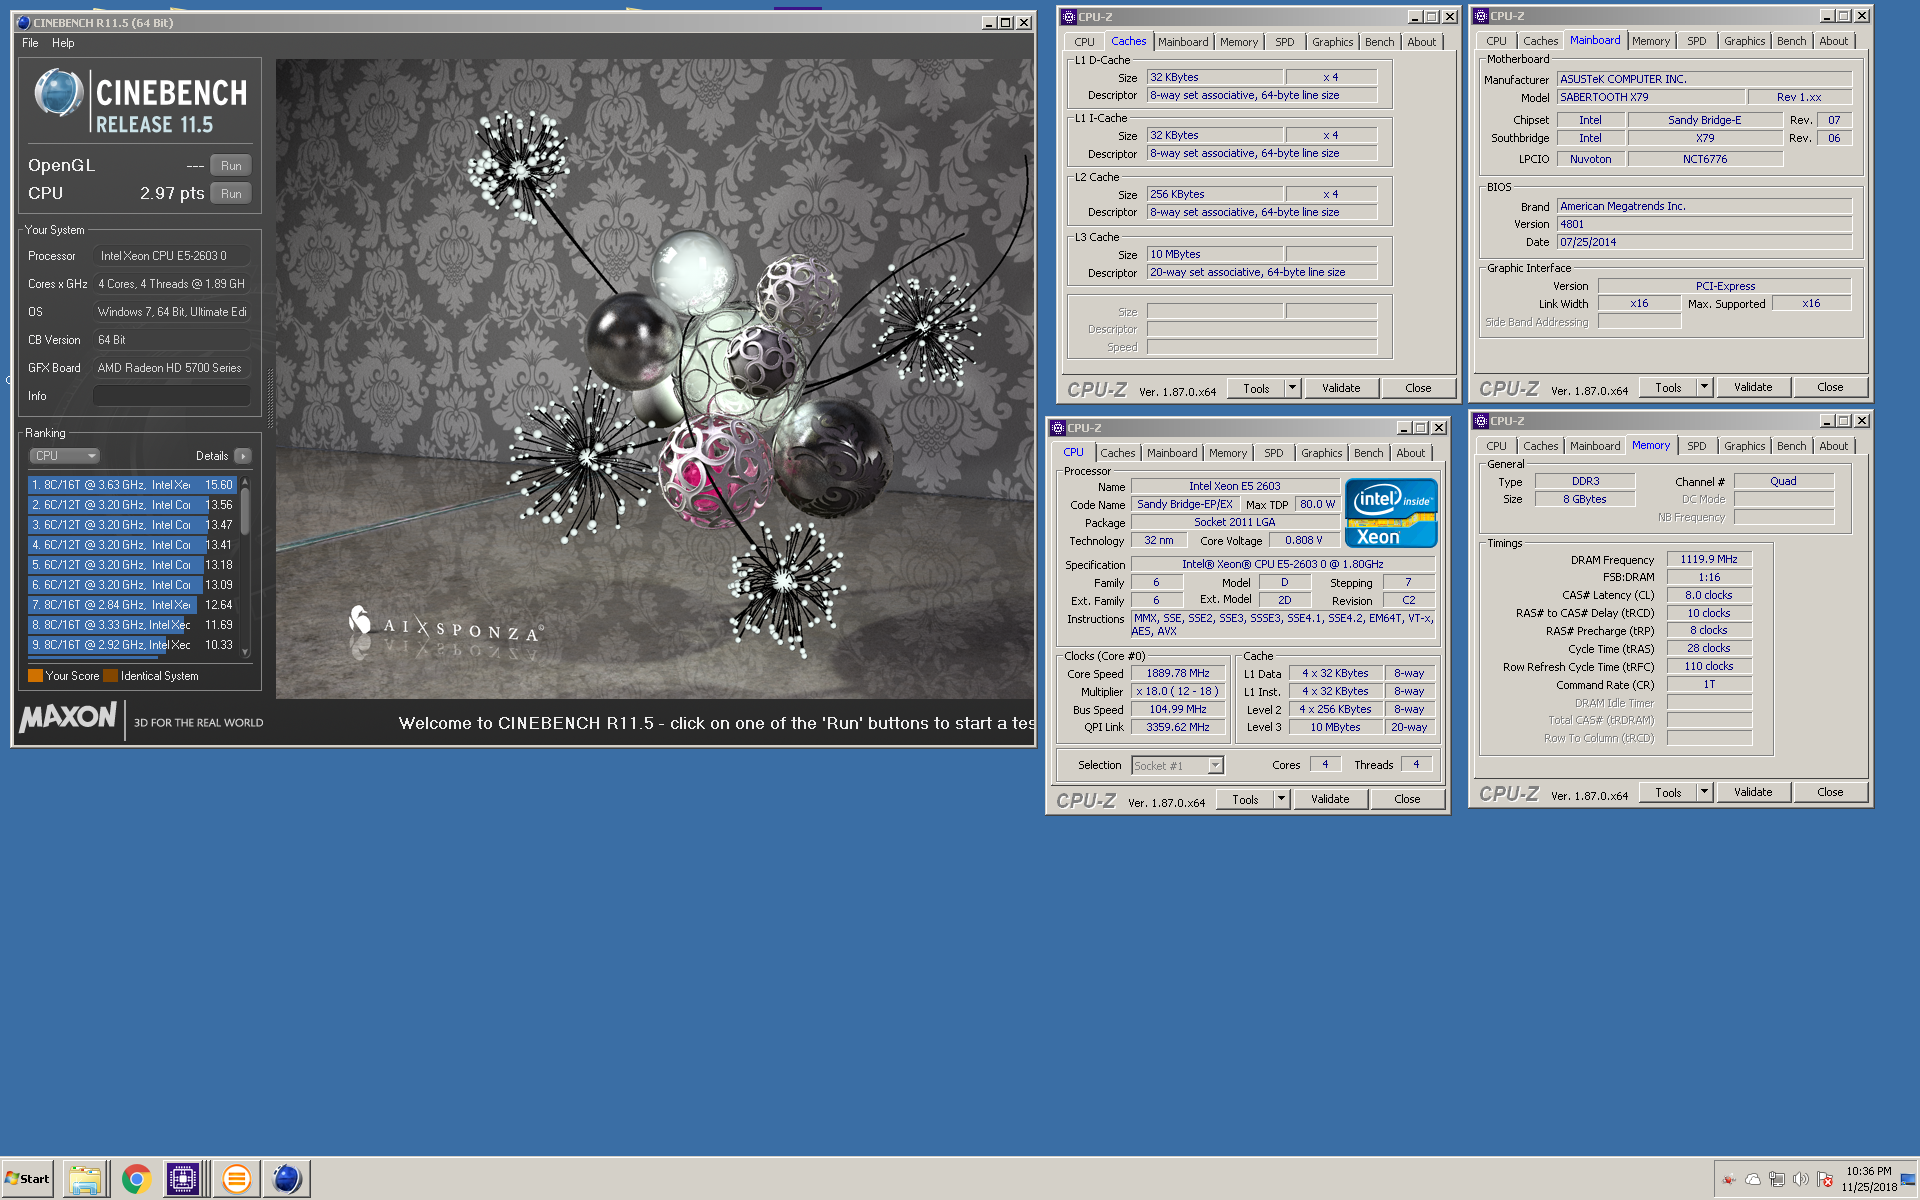
Task: Switch to Cinebench via its taskbar icon
Action: coord(286,1179)
